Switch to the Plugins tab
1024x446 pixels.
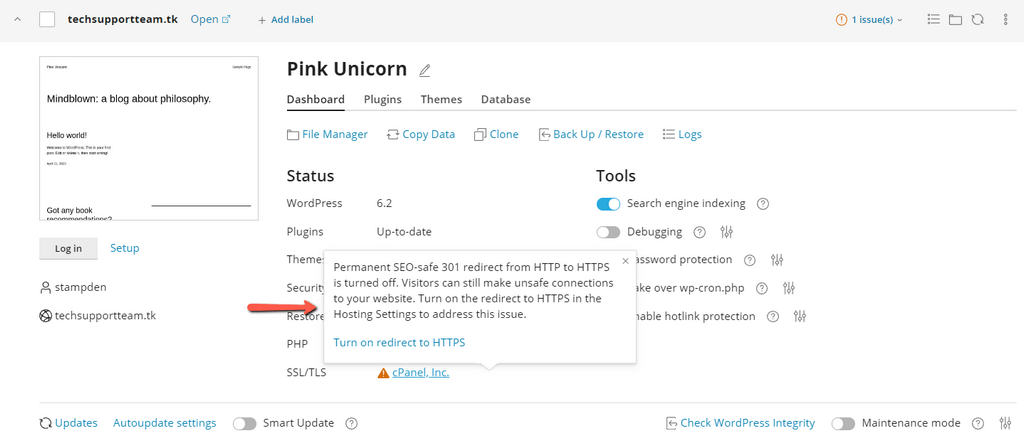pyautogui.click(x=382, y=99)
